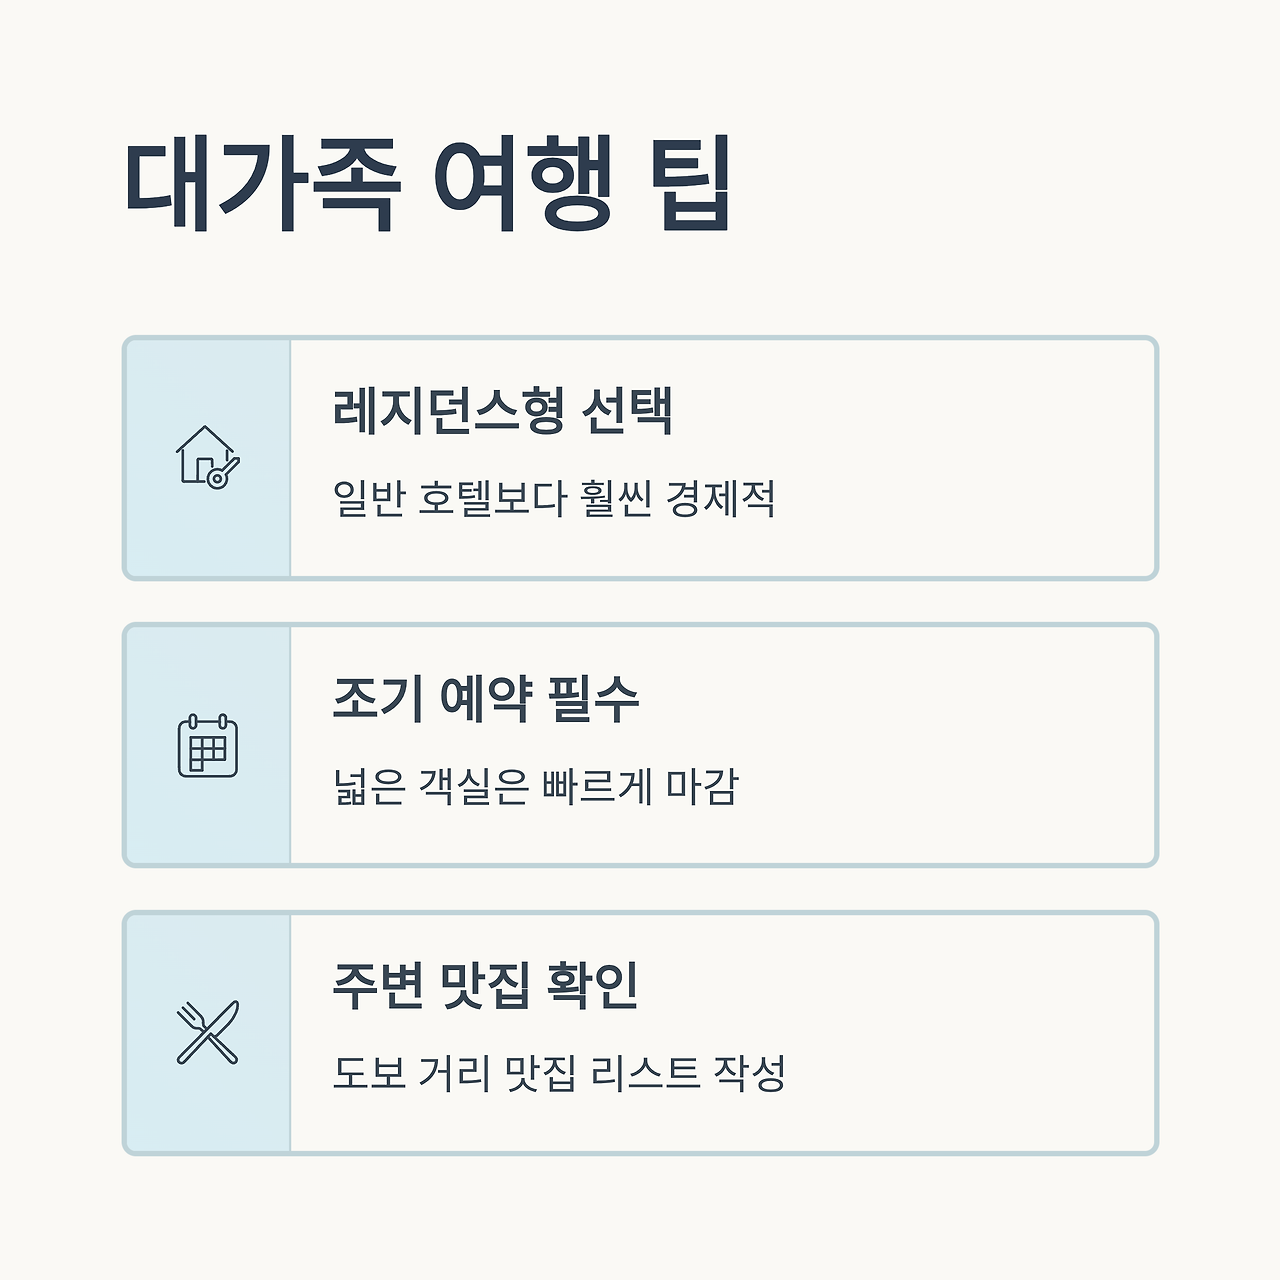Select the 조기 예약 필수 heading
Screen dimensions: 1280x1280
click(x=486, y=698)
